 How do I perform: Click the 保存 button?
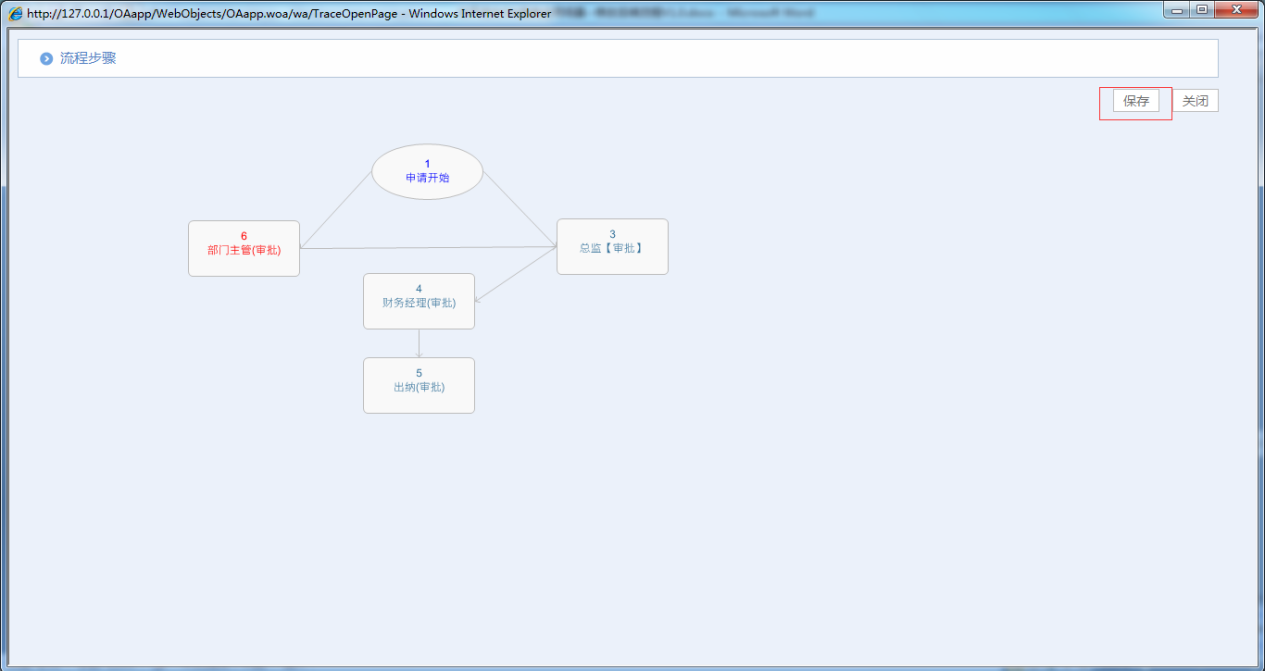(1136, 101)
